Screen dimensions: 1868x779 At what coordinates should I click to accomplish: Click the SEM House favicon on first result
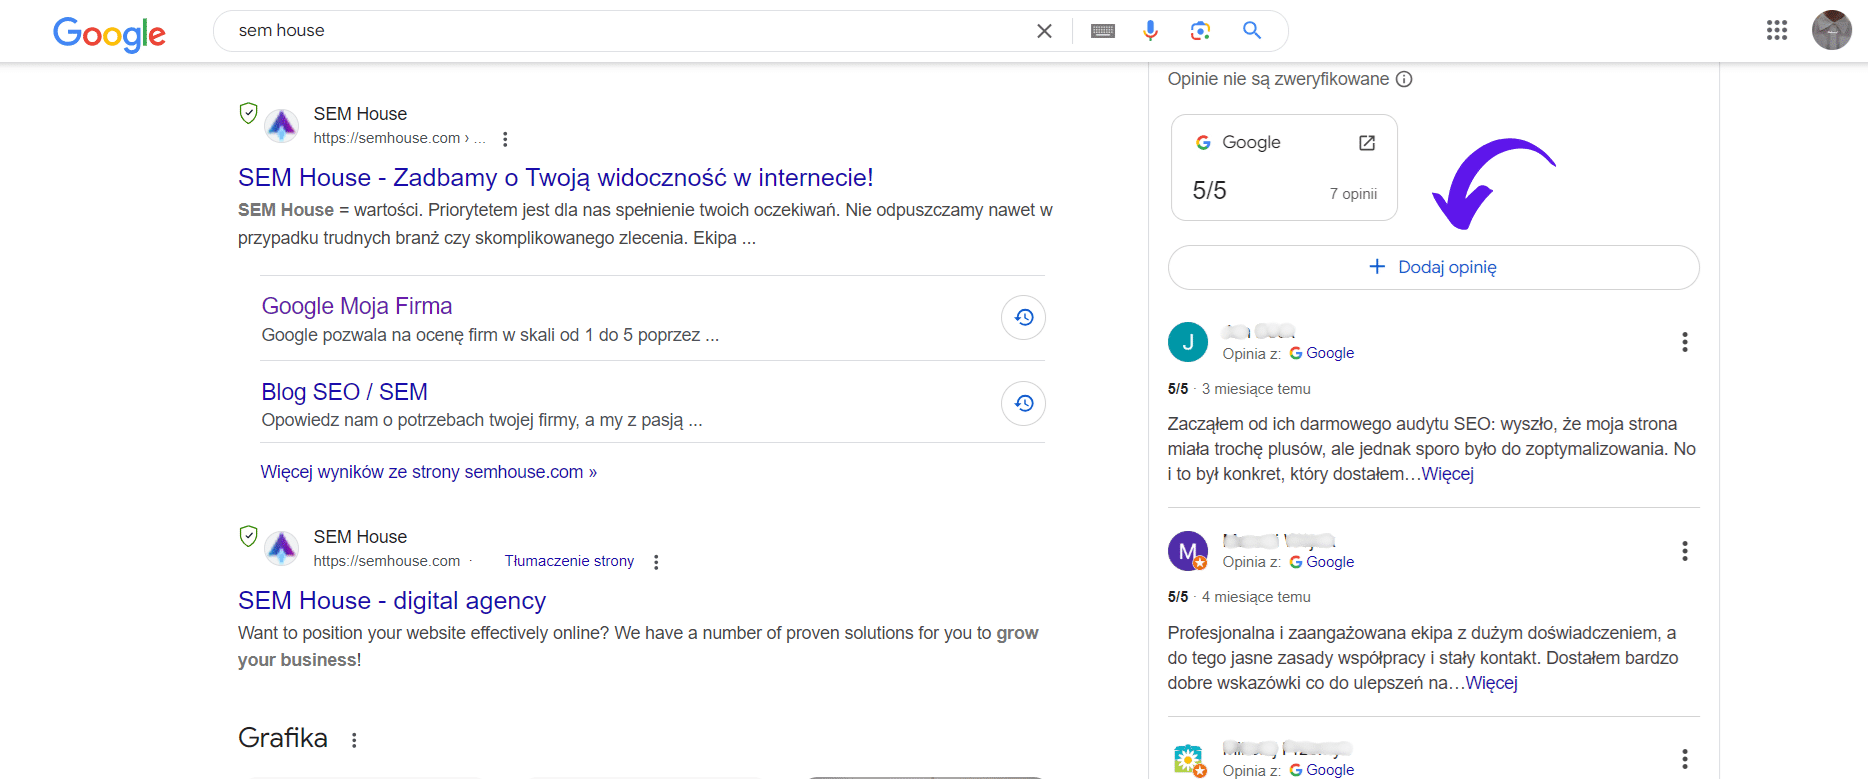click(x=282, y=125)
